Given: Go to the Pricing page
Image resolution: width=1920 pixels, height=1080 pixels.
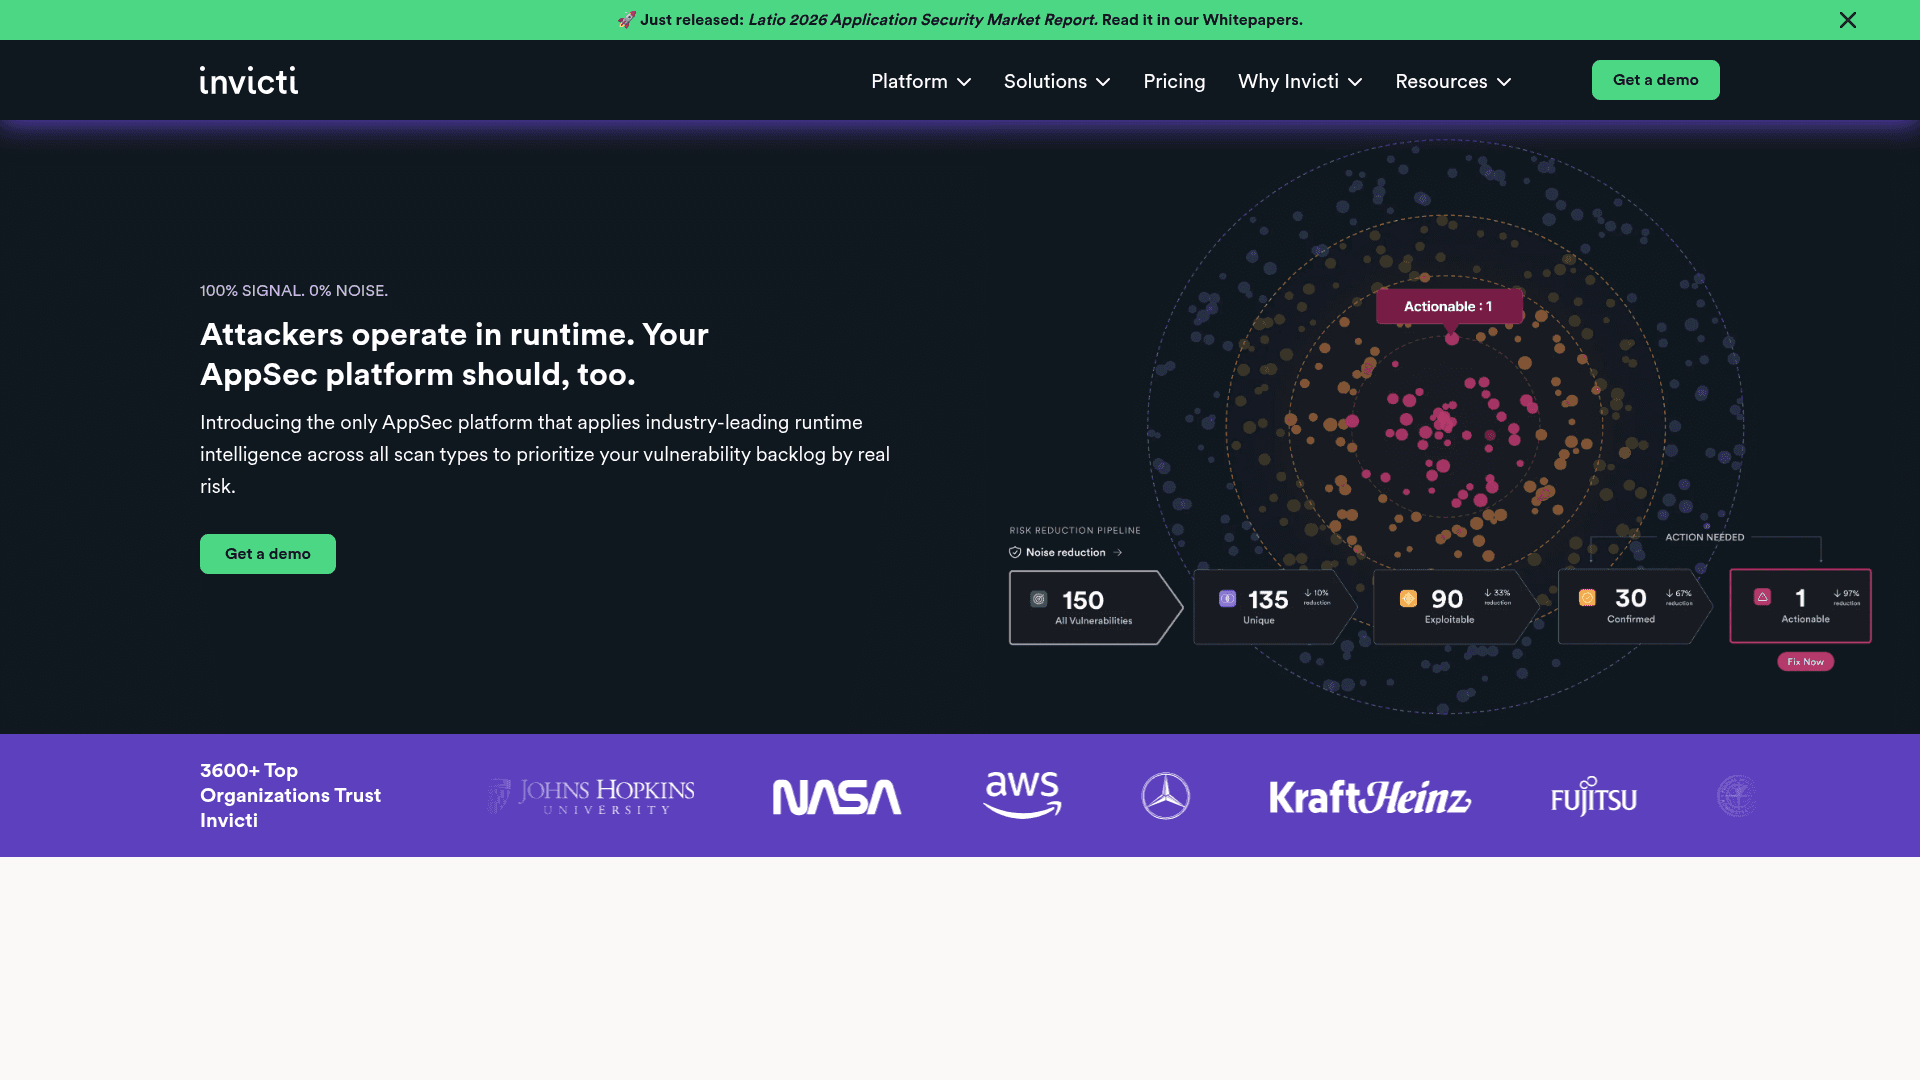Looking at the screenshot, I should [1174, 81].
